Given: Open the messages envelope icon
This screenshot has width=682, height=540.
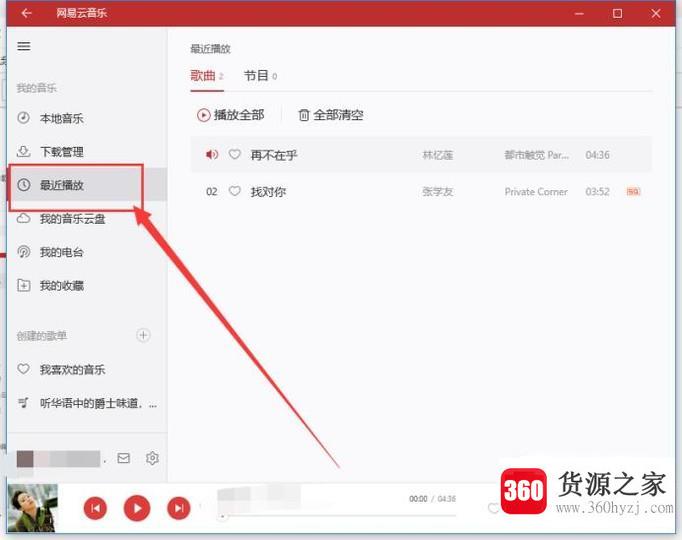Looking at the screenshot, I should coord(124,458).
